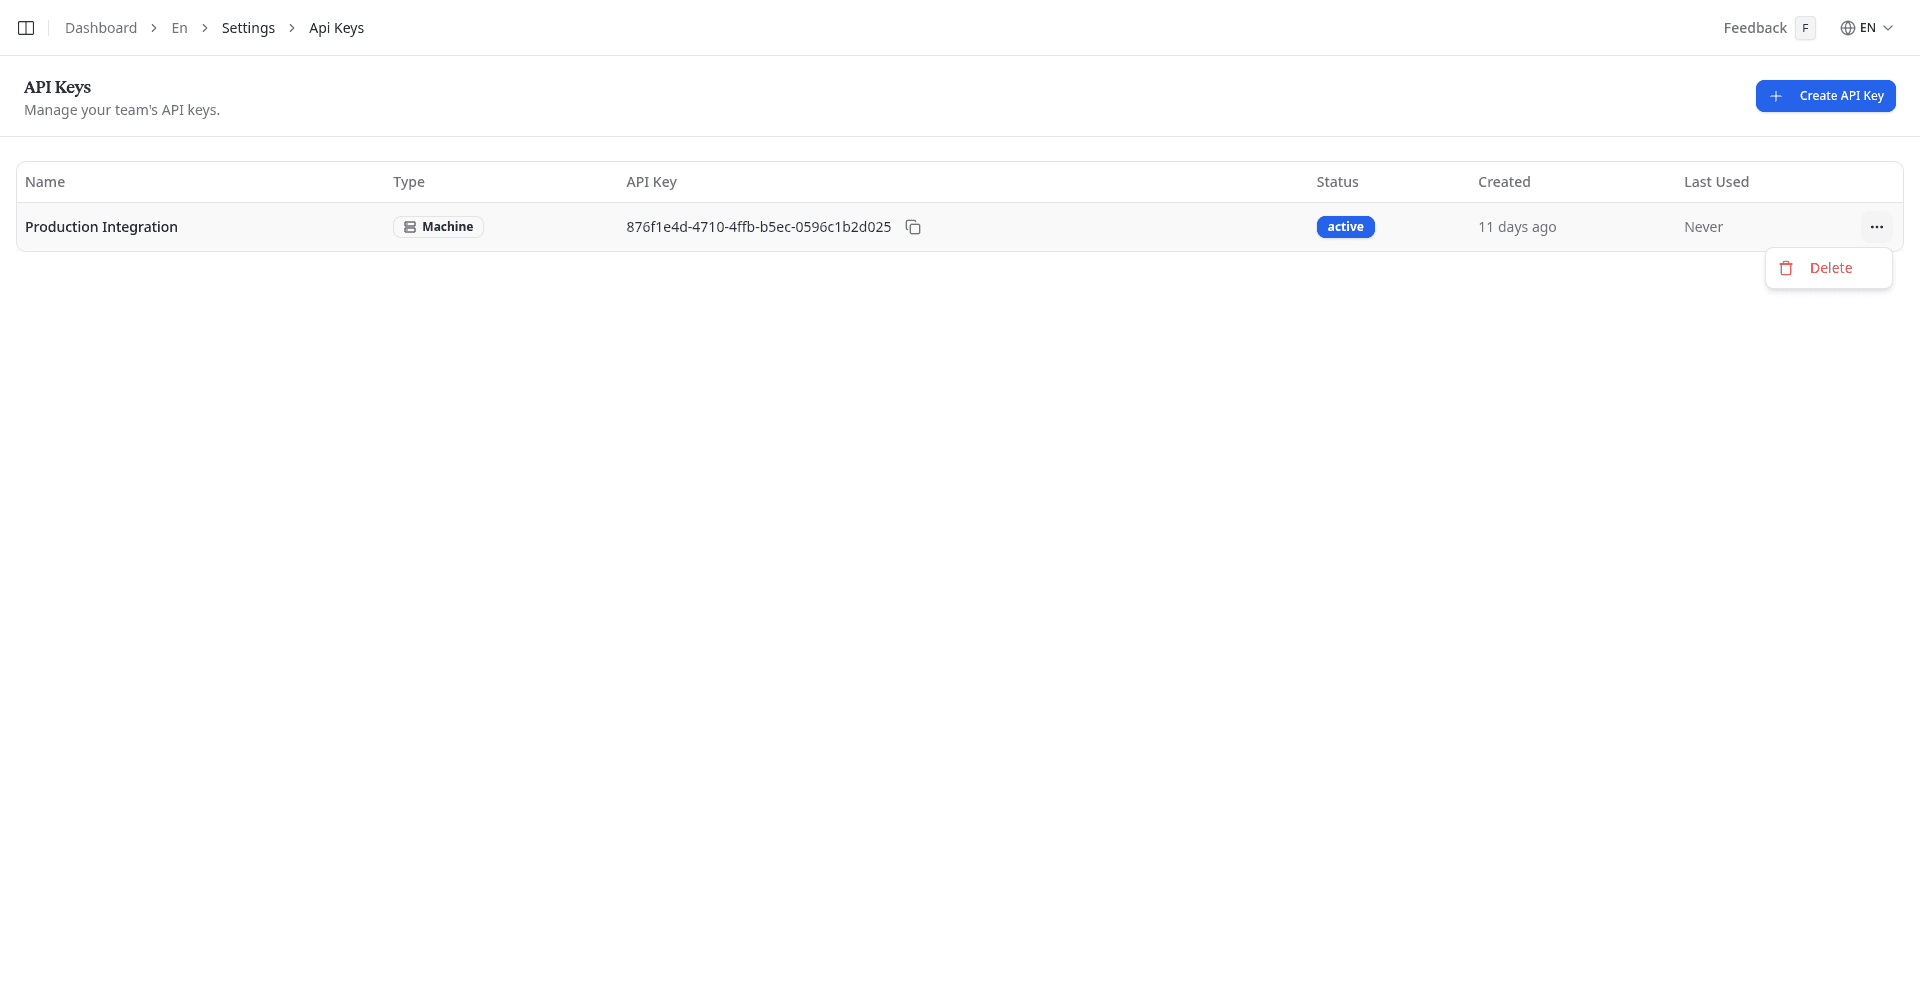Viewport: 1920px width, 993px height.
Task: Open the breadcrumb chevron after Settings
Action: [291, 28]
